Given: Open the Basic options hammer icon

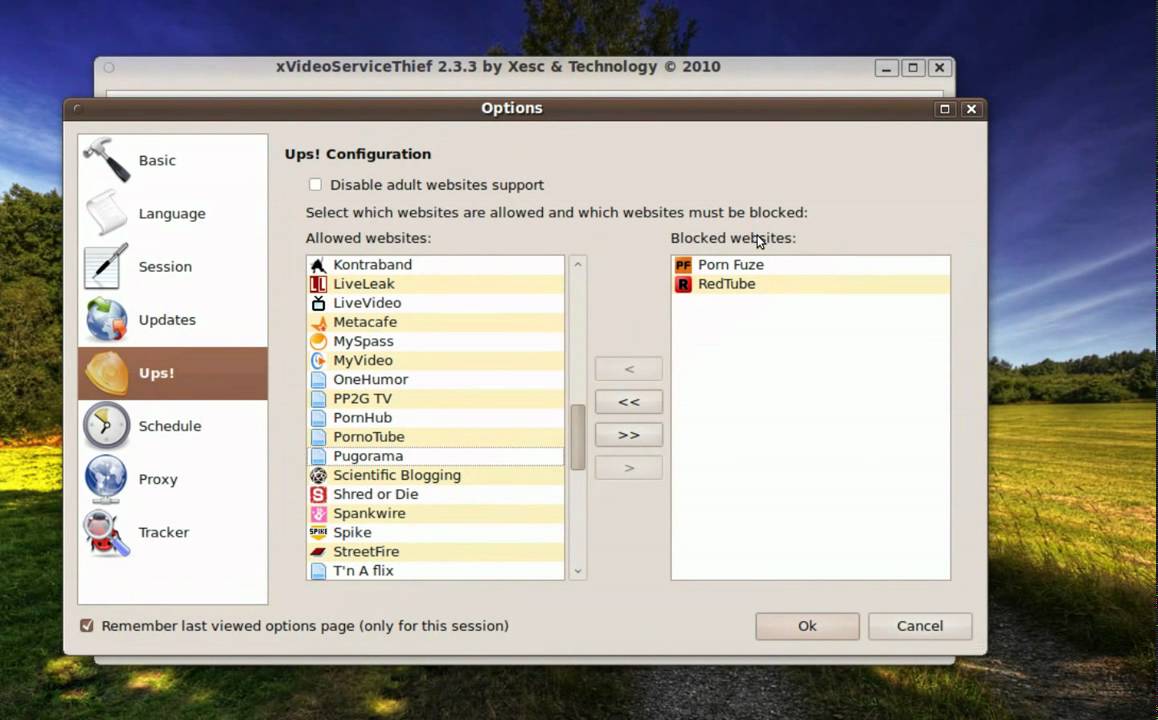Looking at the screenshot, I should (x=106, y=160).
